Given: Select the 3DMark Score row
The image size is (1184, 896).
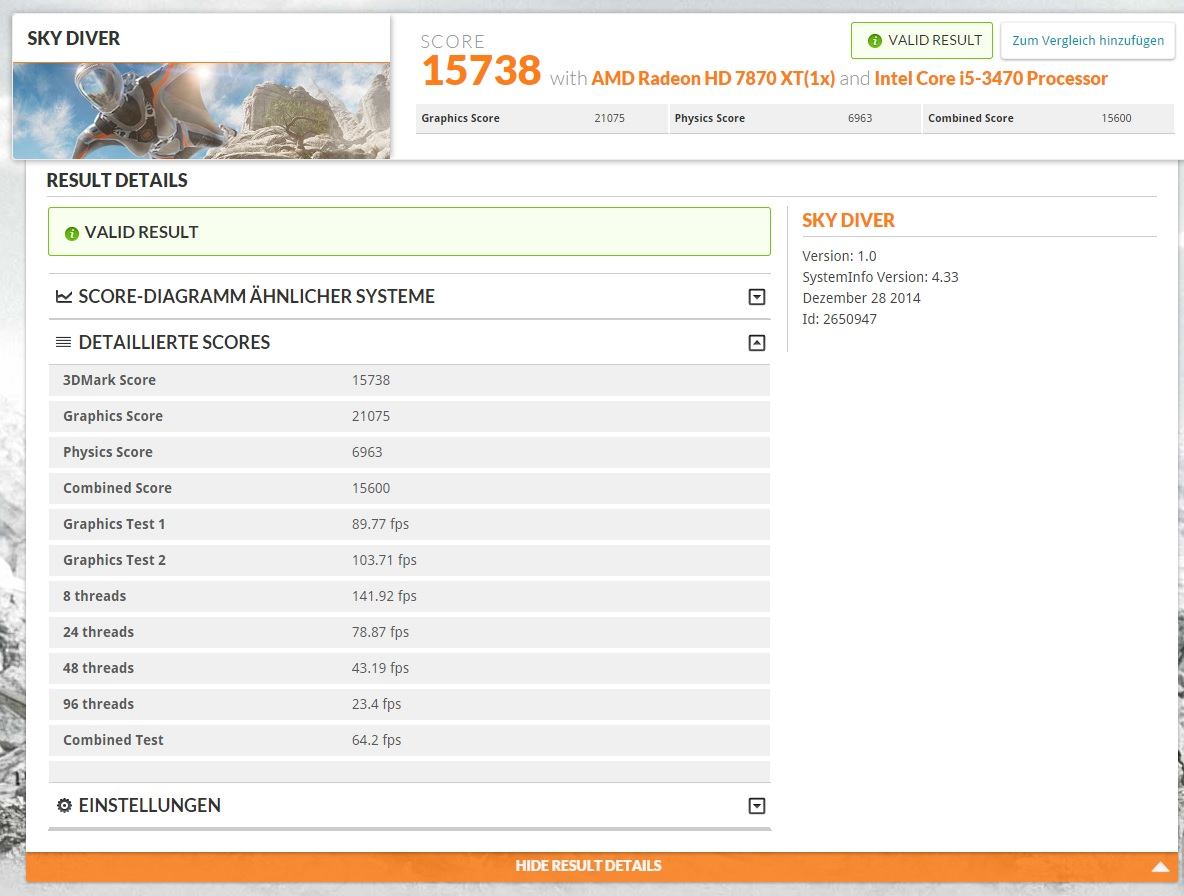Looking at the screenshot, I should click(x=409, y=380).
